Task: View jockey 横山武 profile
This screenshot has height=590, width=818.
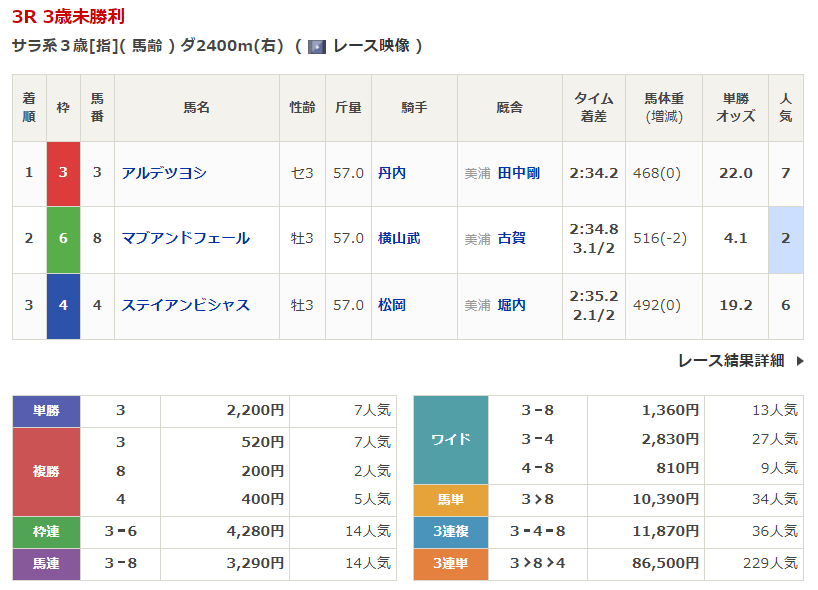Action: tap(399, 238)
